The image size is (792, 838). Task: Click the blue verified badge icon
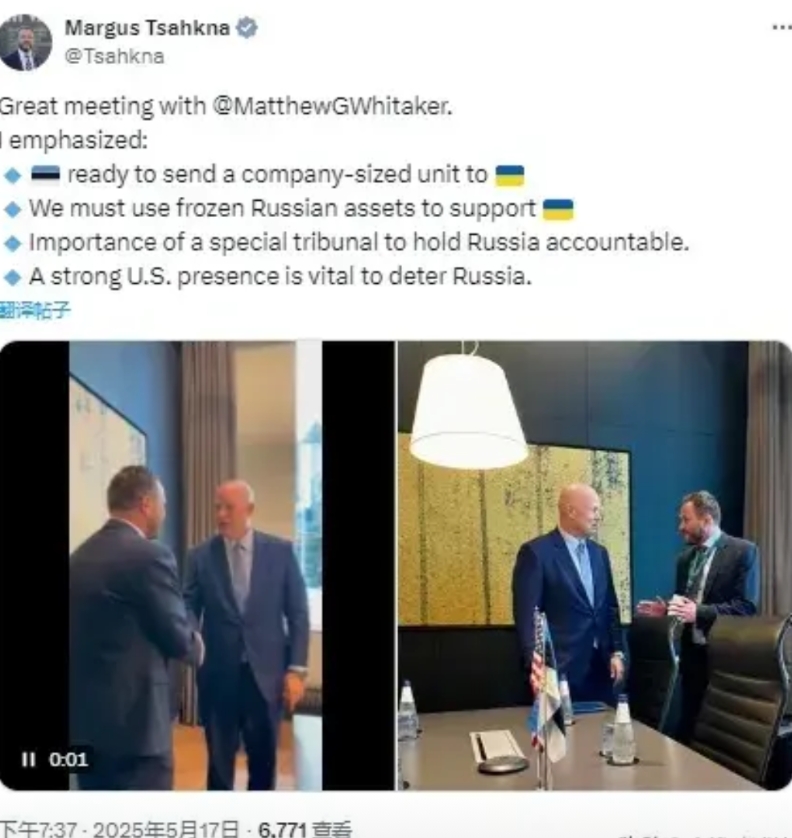pyautogui.click(x=246, y=27)
